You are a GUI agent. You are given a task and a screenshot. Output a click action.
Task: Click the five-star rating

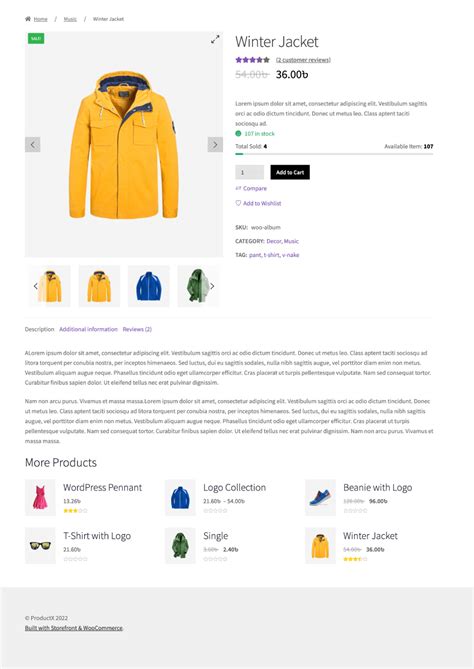(253, 60)
